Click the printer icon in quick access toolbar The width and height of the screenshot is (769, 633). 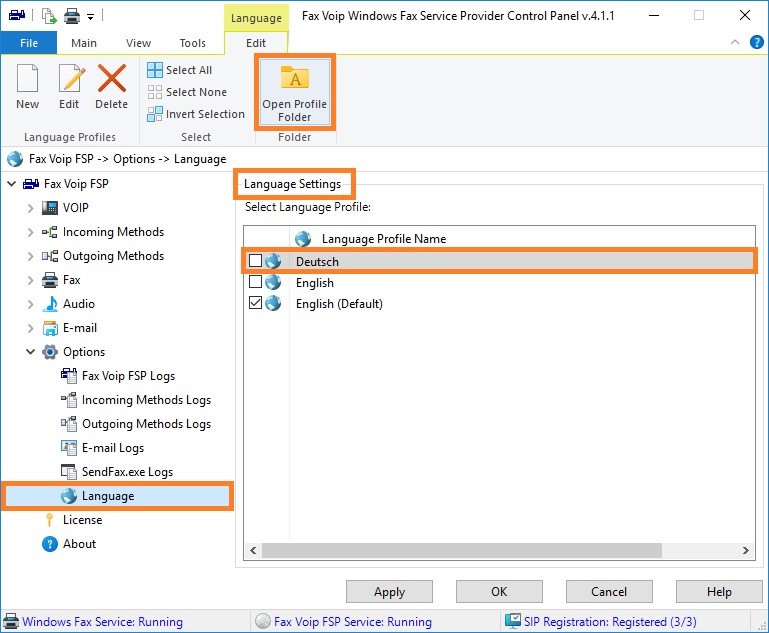72,16
